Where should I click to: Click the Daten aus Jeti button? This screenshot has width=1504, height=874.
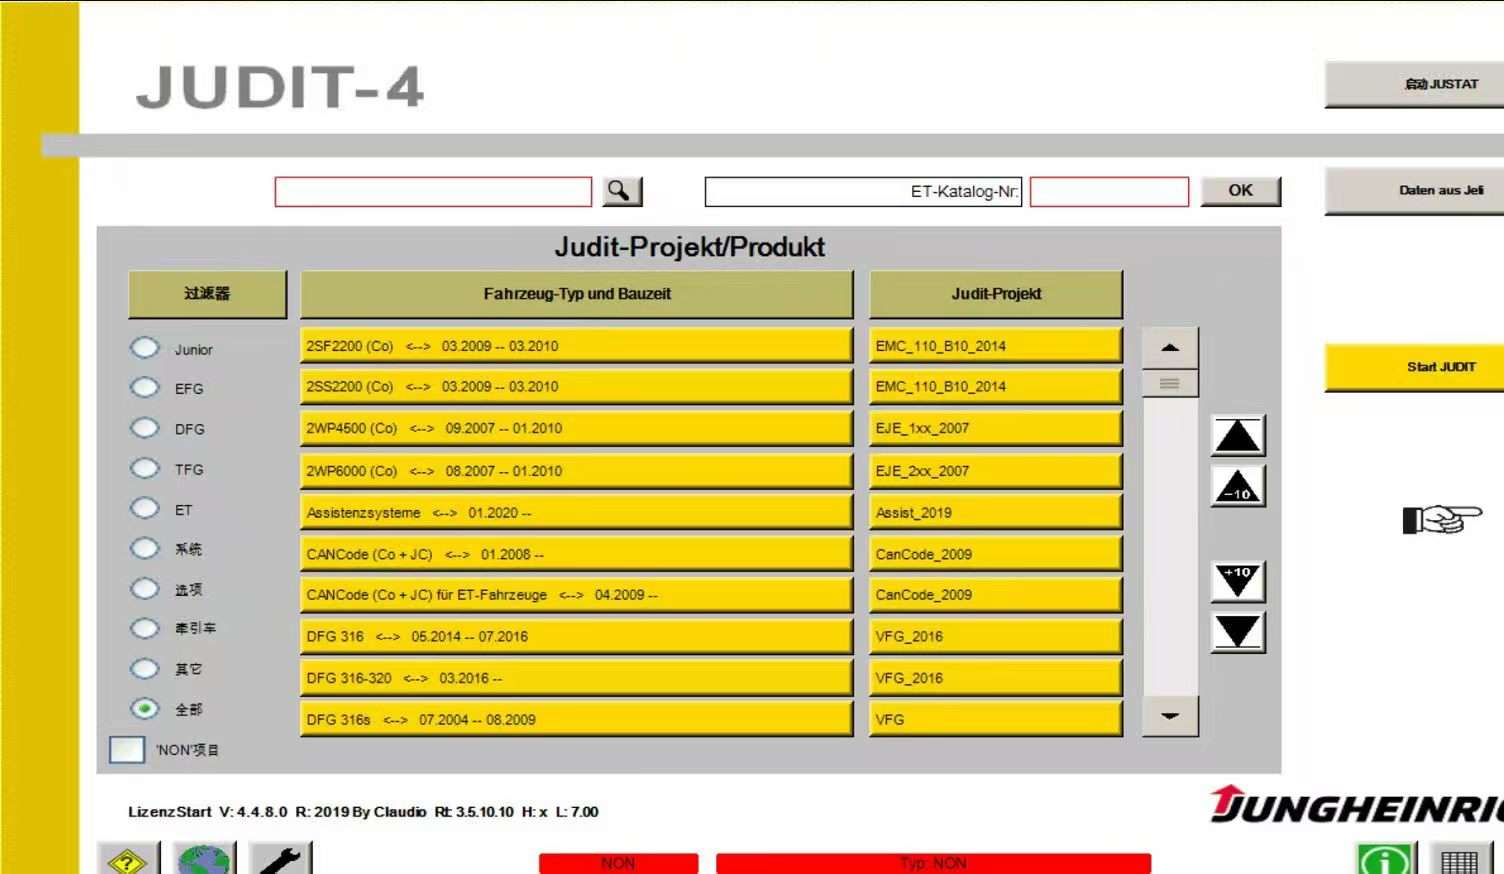click(x=1414, y=190)
